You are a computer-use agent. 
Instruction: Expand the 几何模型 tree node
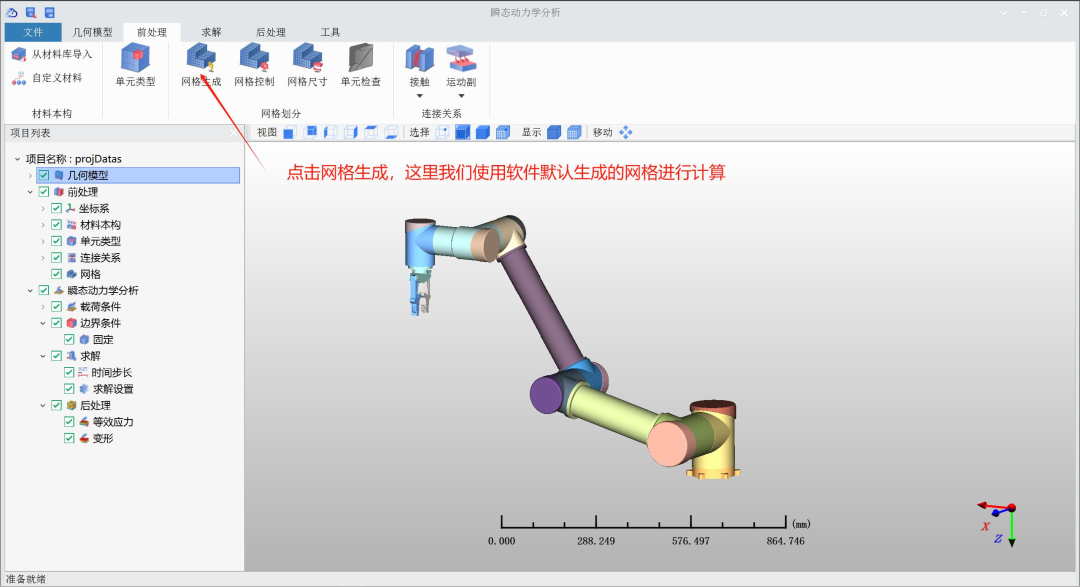click(x=30, y=175)
